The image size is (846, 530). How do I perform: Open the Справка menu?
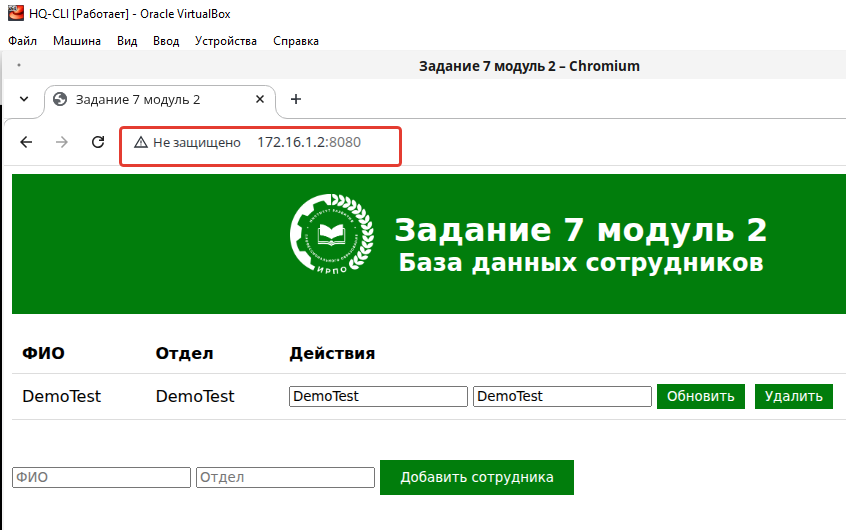(x=296, y=41)
